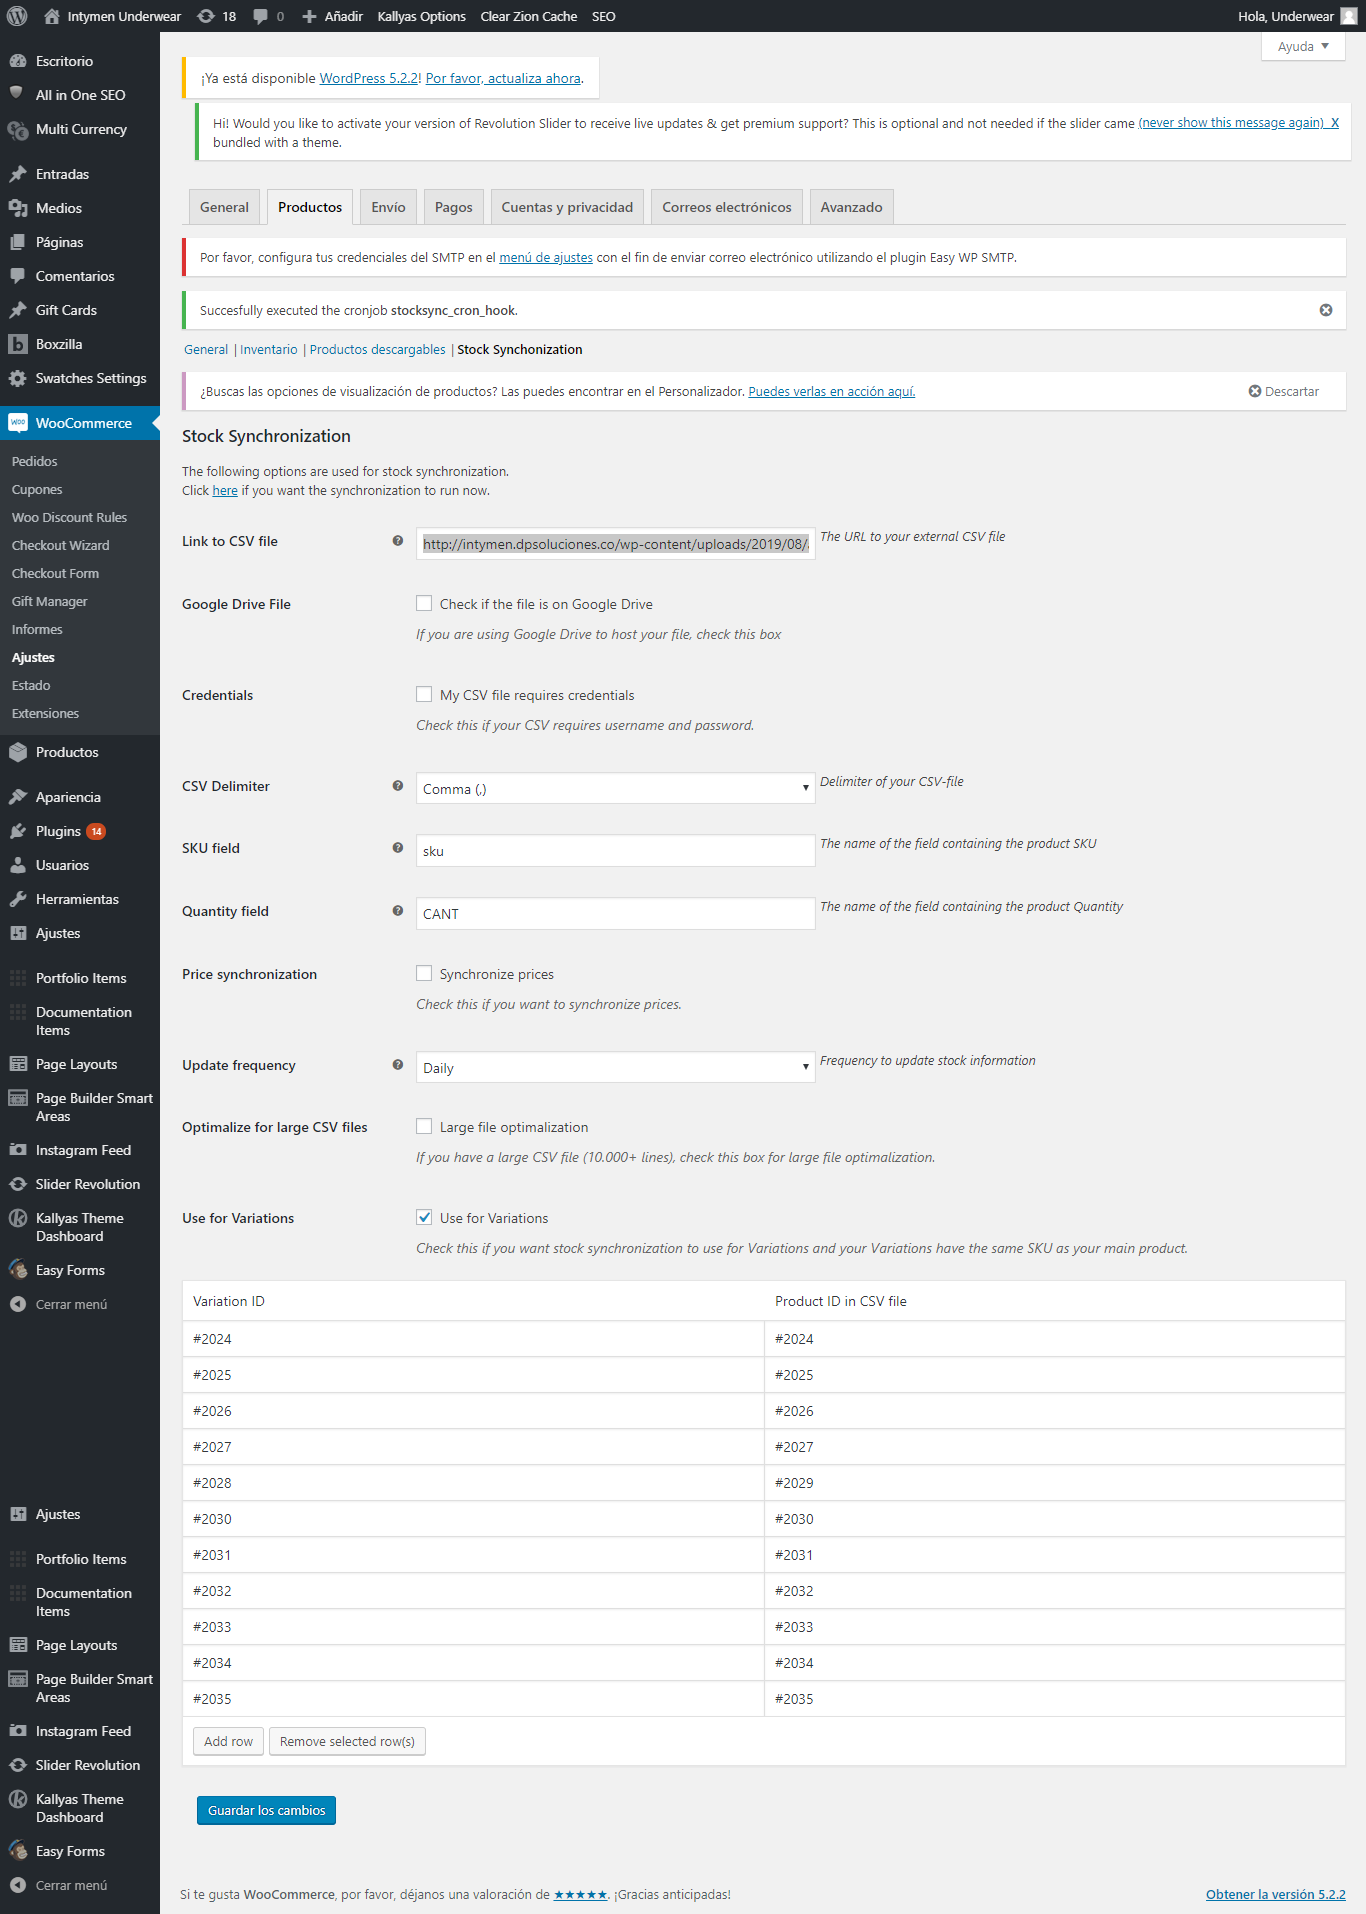Image resolution: width=1366 pixels, height=1914 pixels.
Task: Click help icon next to Update frequency
Action: coord(398,1065)
